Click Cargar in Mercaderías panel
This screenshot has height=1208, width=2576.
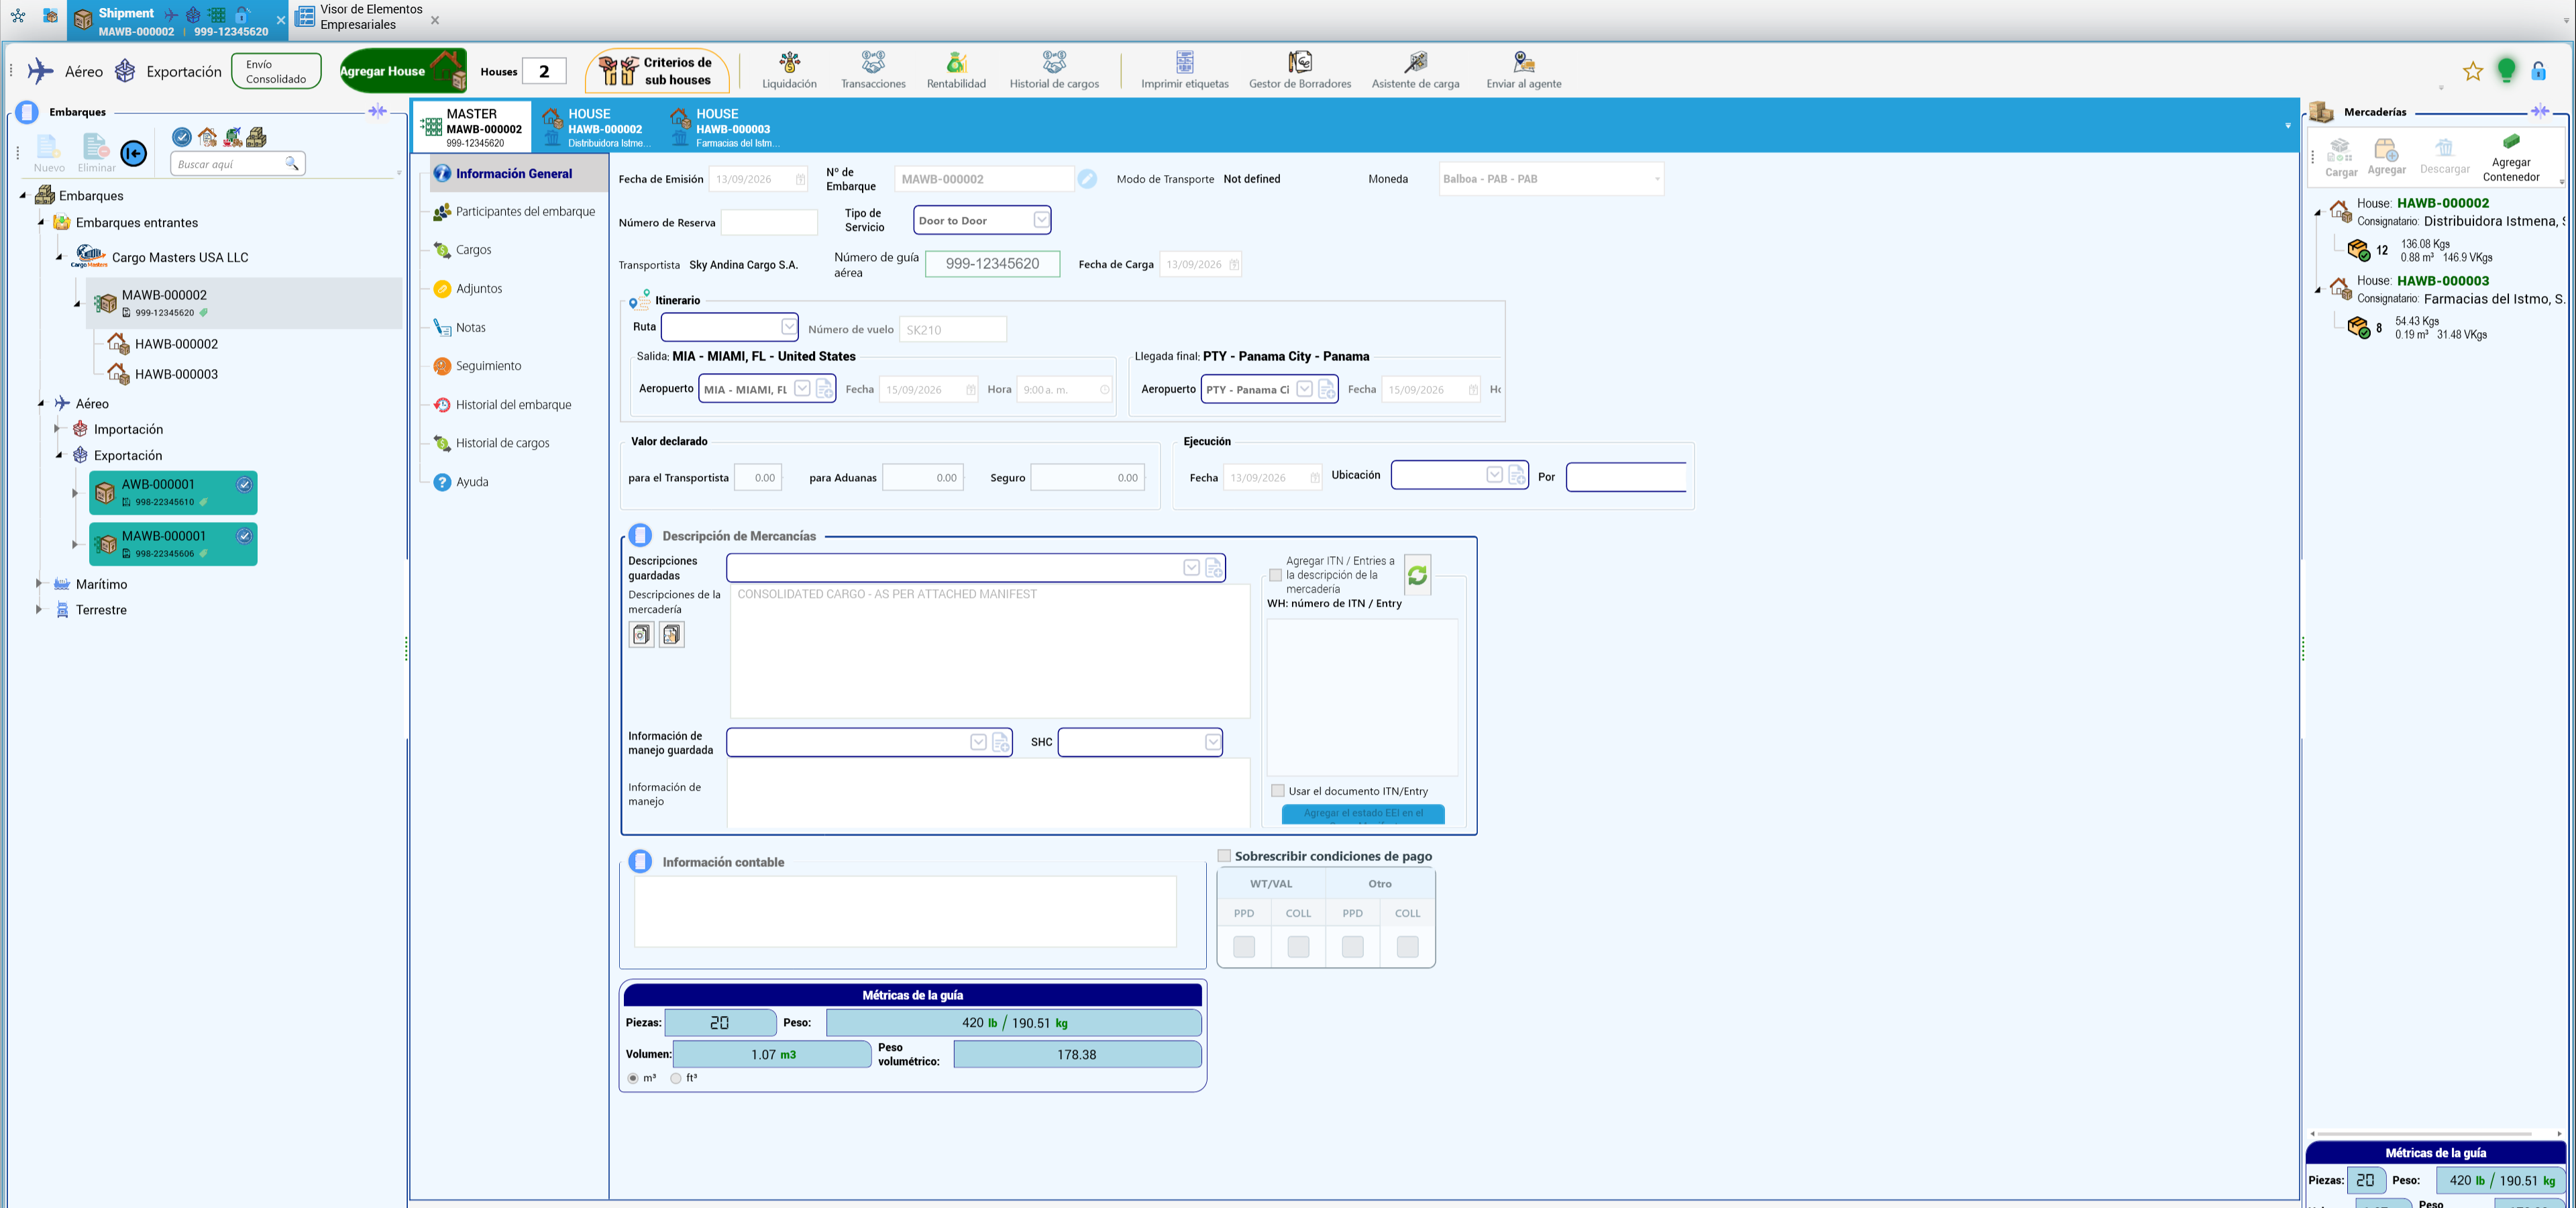(2340, 158)
